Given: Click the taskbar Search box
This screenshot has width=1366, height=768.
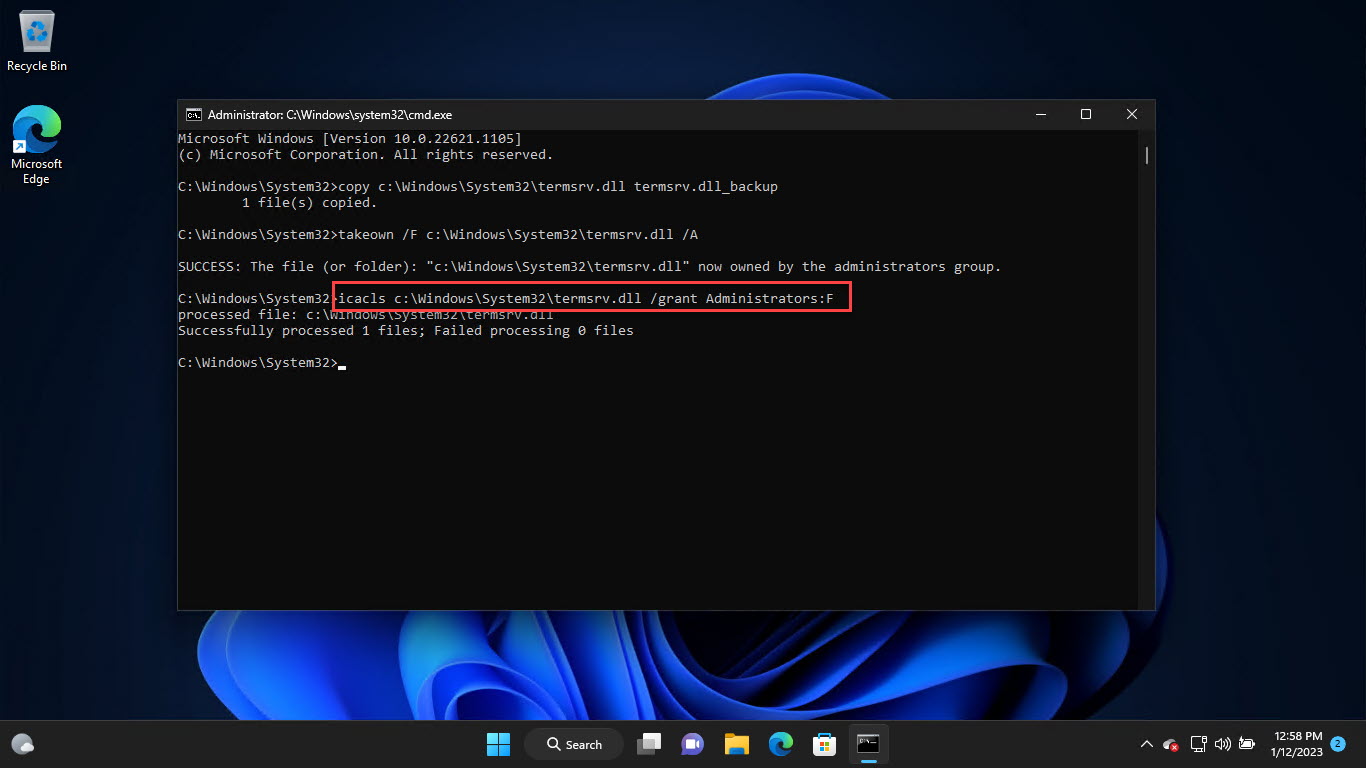Looking at the screenshot, I should click(x=574, y=744).
